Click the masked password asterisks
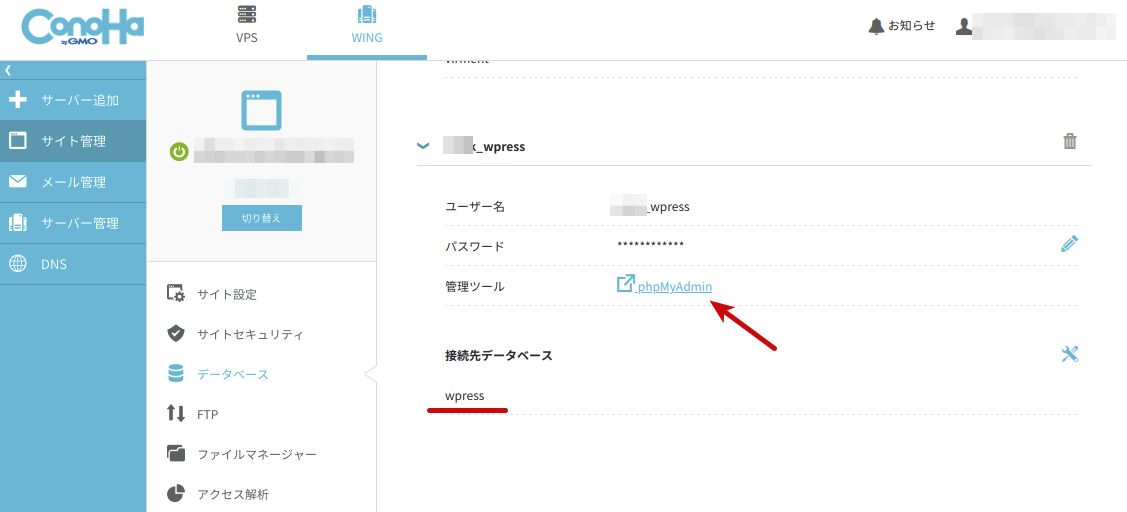The width and height of the screenshot is (1127, 512). click(x=650, y=245)
